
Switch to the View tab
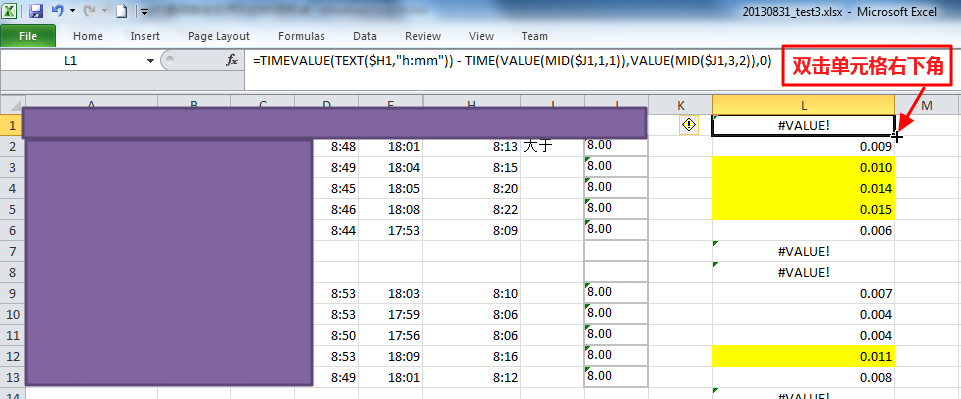(481, 36)
